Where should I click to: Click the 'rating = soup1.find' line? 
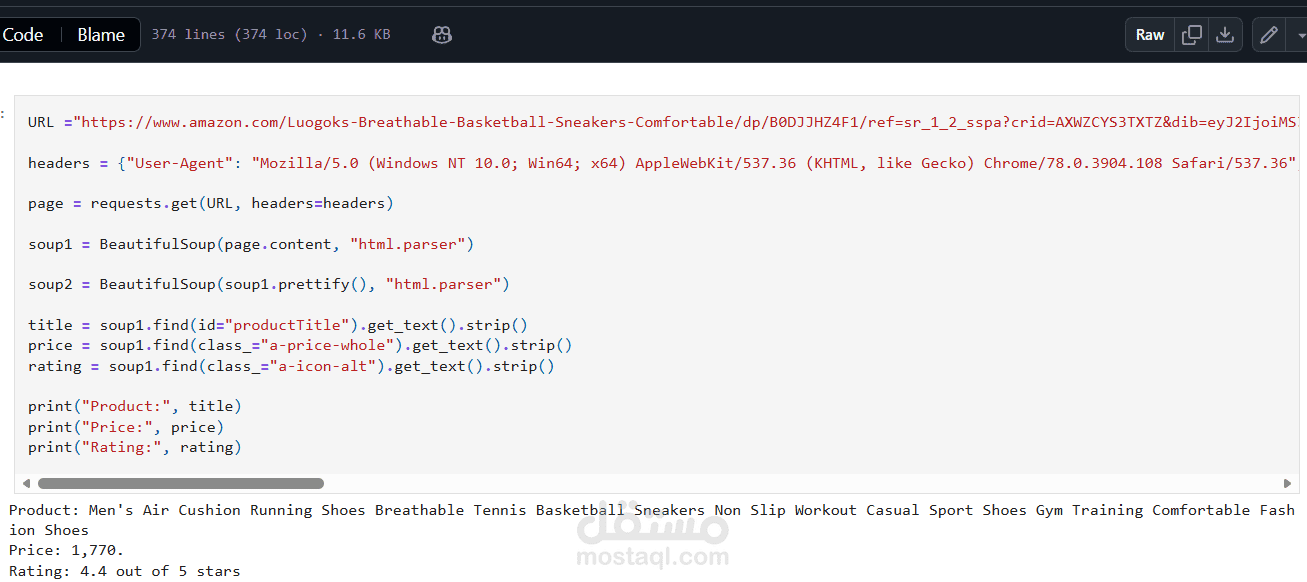pos(291,366)
